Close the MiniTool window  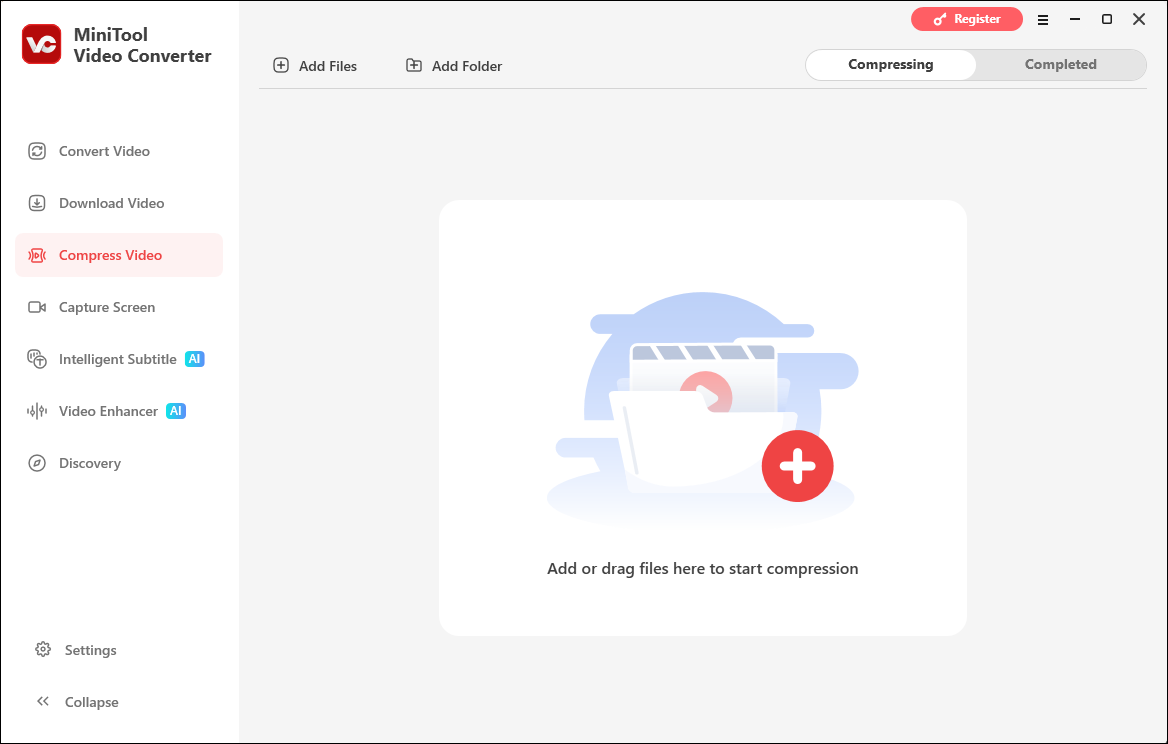(x=1139, y=19)
